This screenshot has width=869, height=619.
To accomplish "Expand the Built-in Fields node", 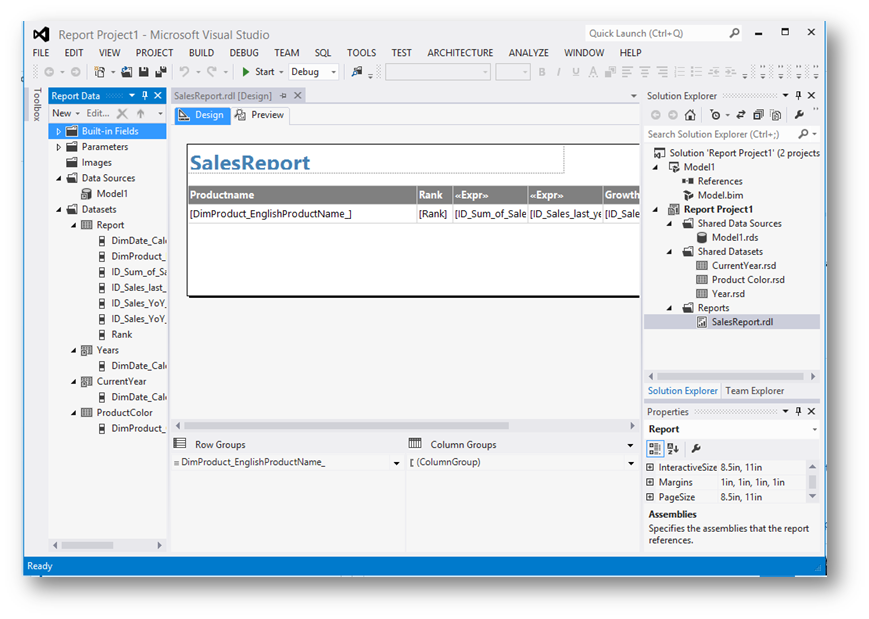I will click(x=59, y=131).
